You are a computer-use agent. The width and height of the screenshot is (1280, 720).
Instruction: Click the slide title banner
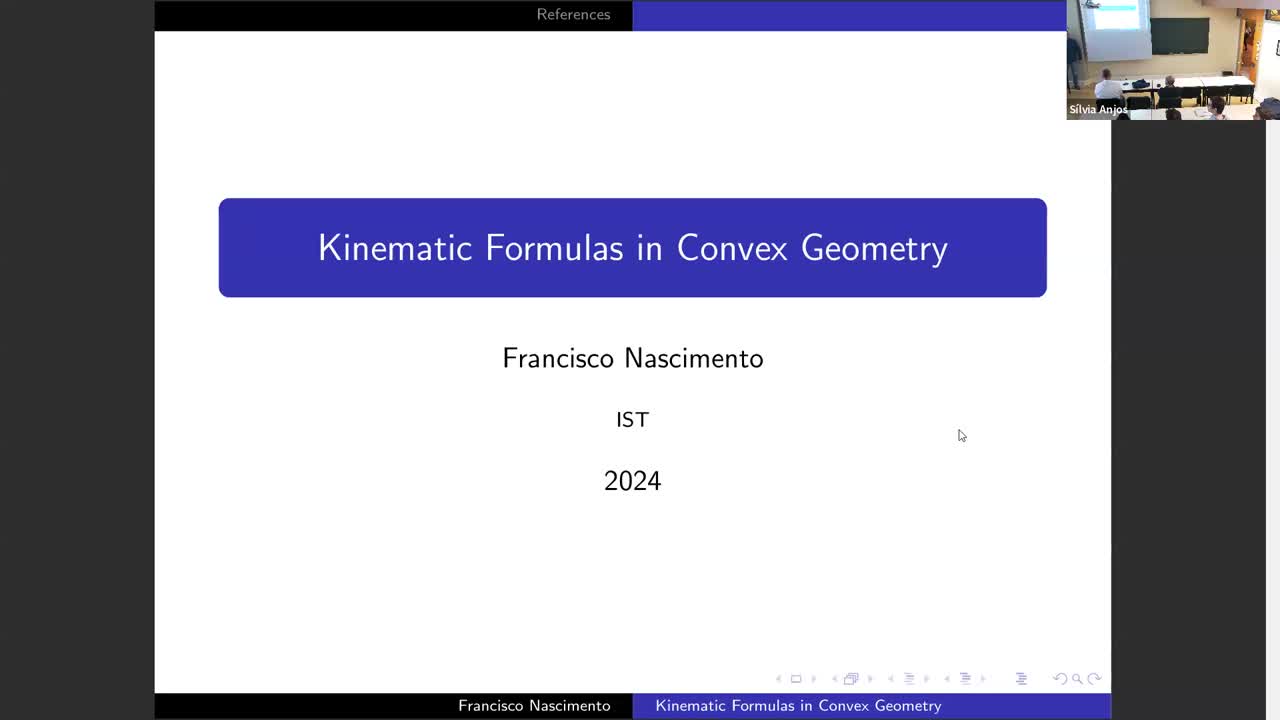(632, 247)
